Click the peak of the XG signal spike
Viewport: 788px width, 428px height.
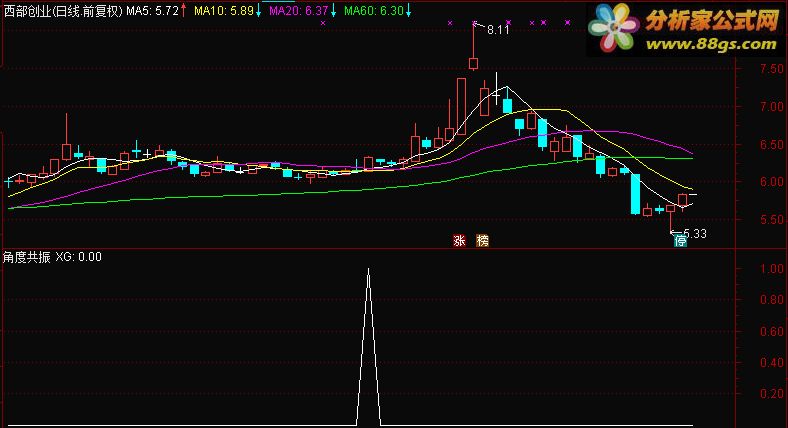(x=369, y=270)
